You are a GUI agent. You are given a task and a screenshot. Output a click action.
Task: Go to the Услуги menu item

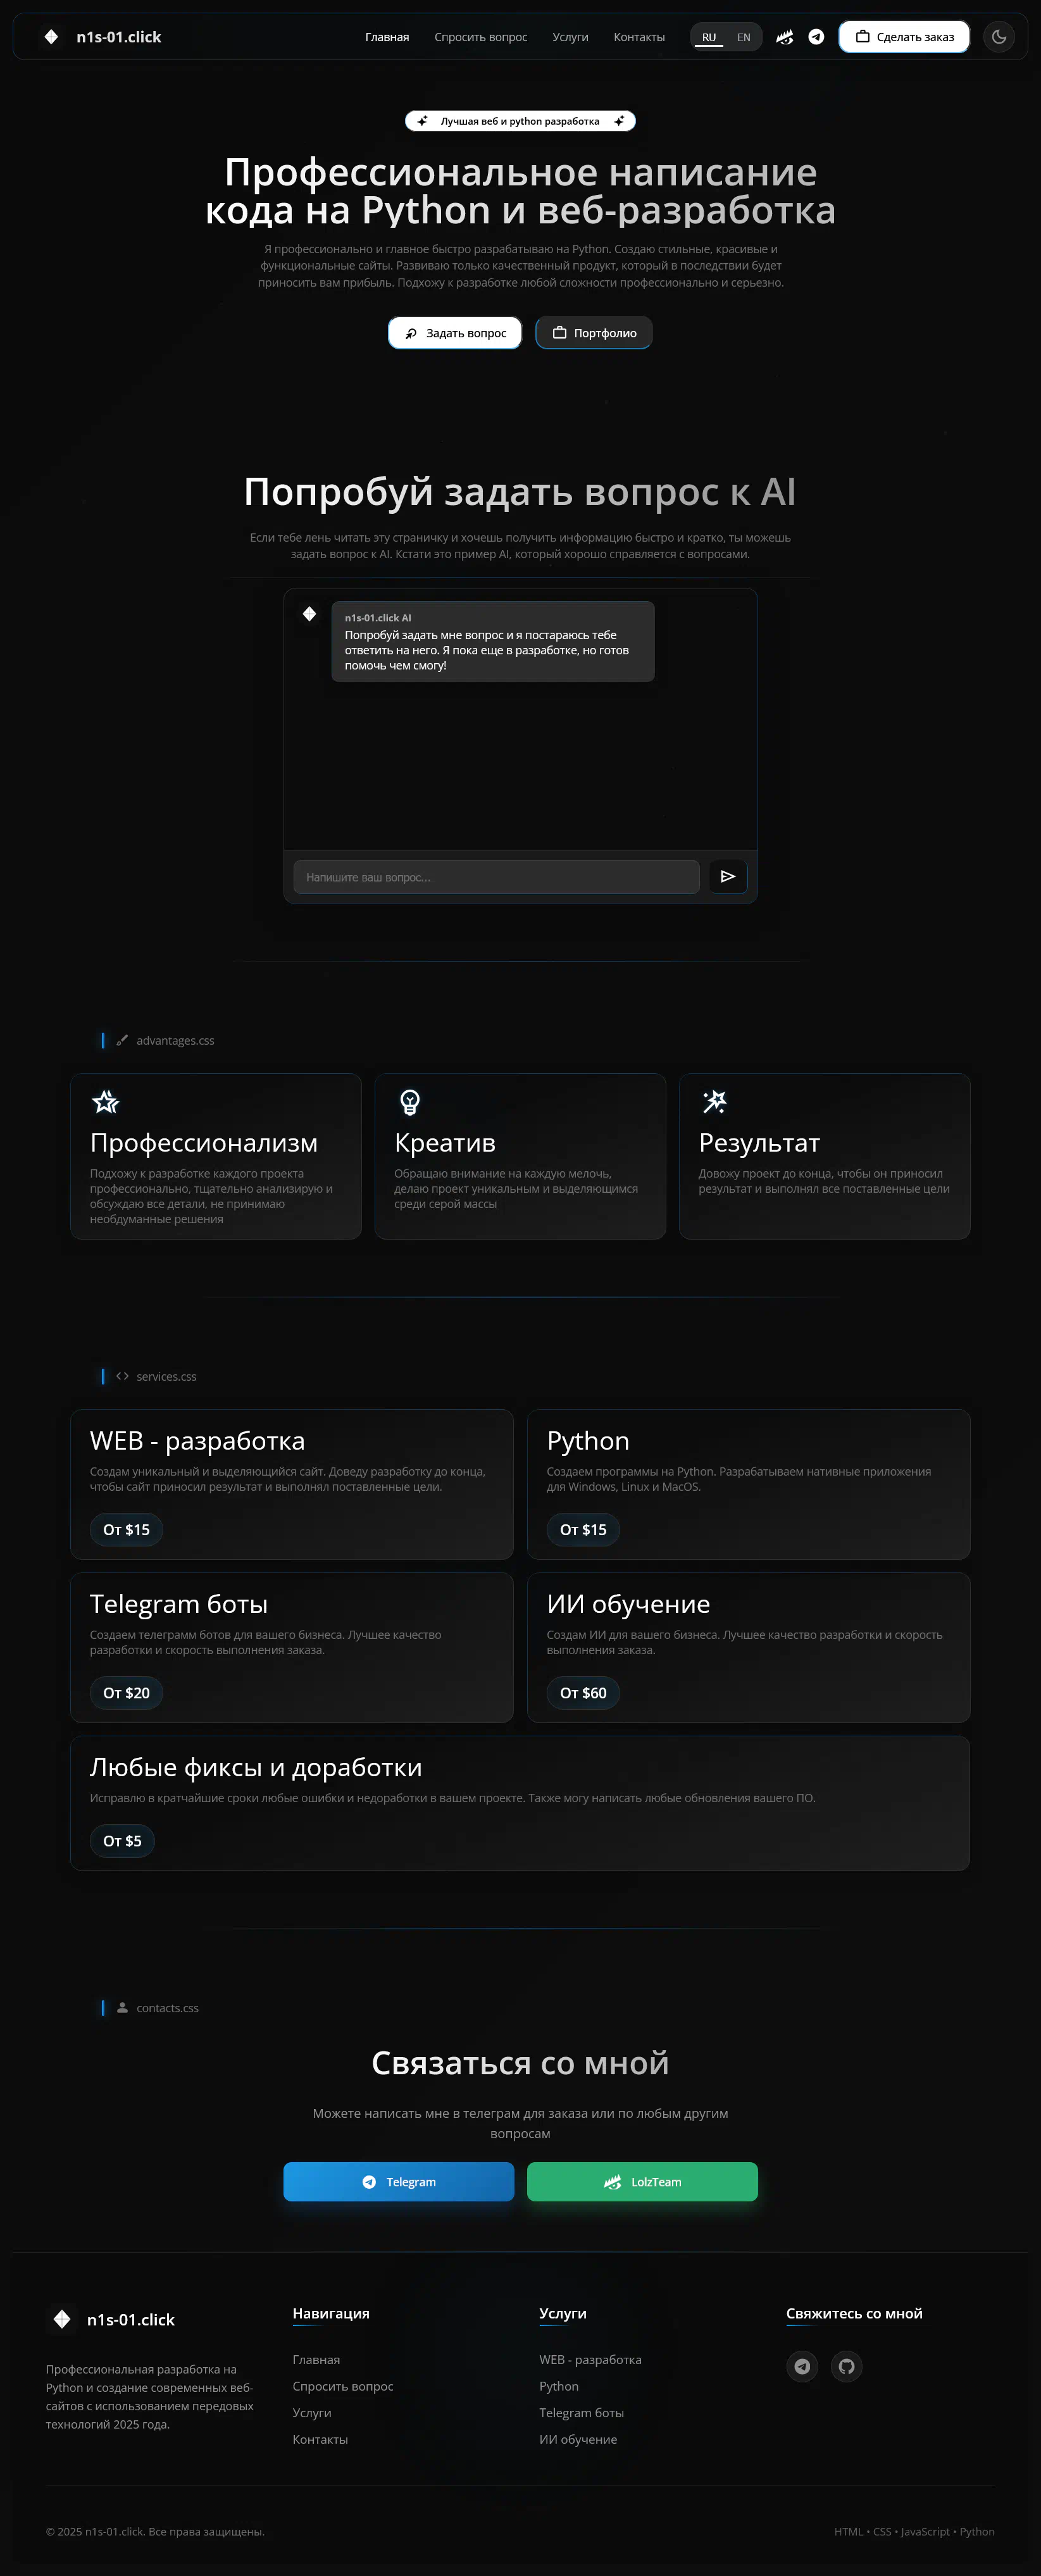(570, 37)
